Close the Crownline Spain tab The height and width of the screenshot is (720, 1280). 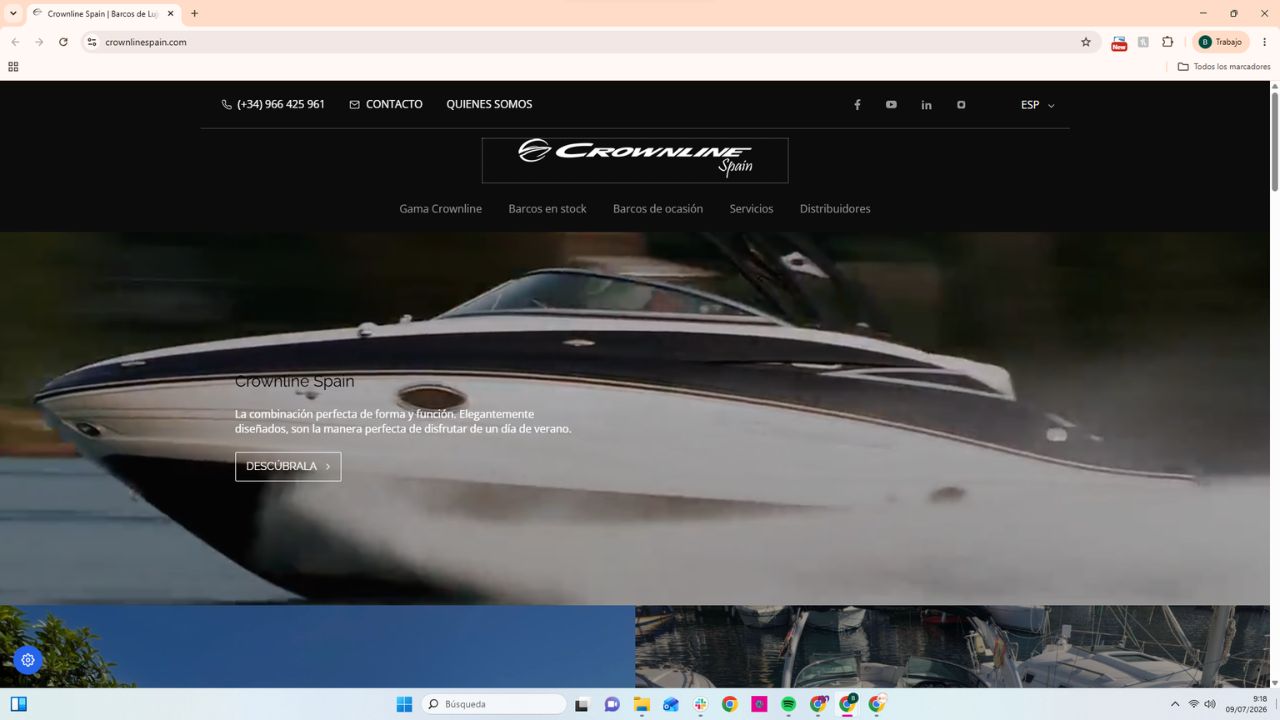tap(171, 14)
